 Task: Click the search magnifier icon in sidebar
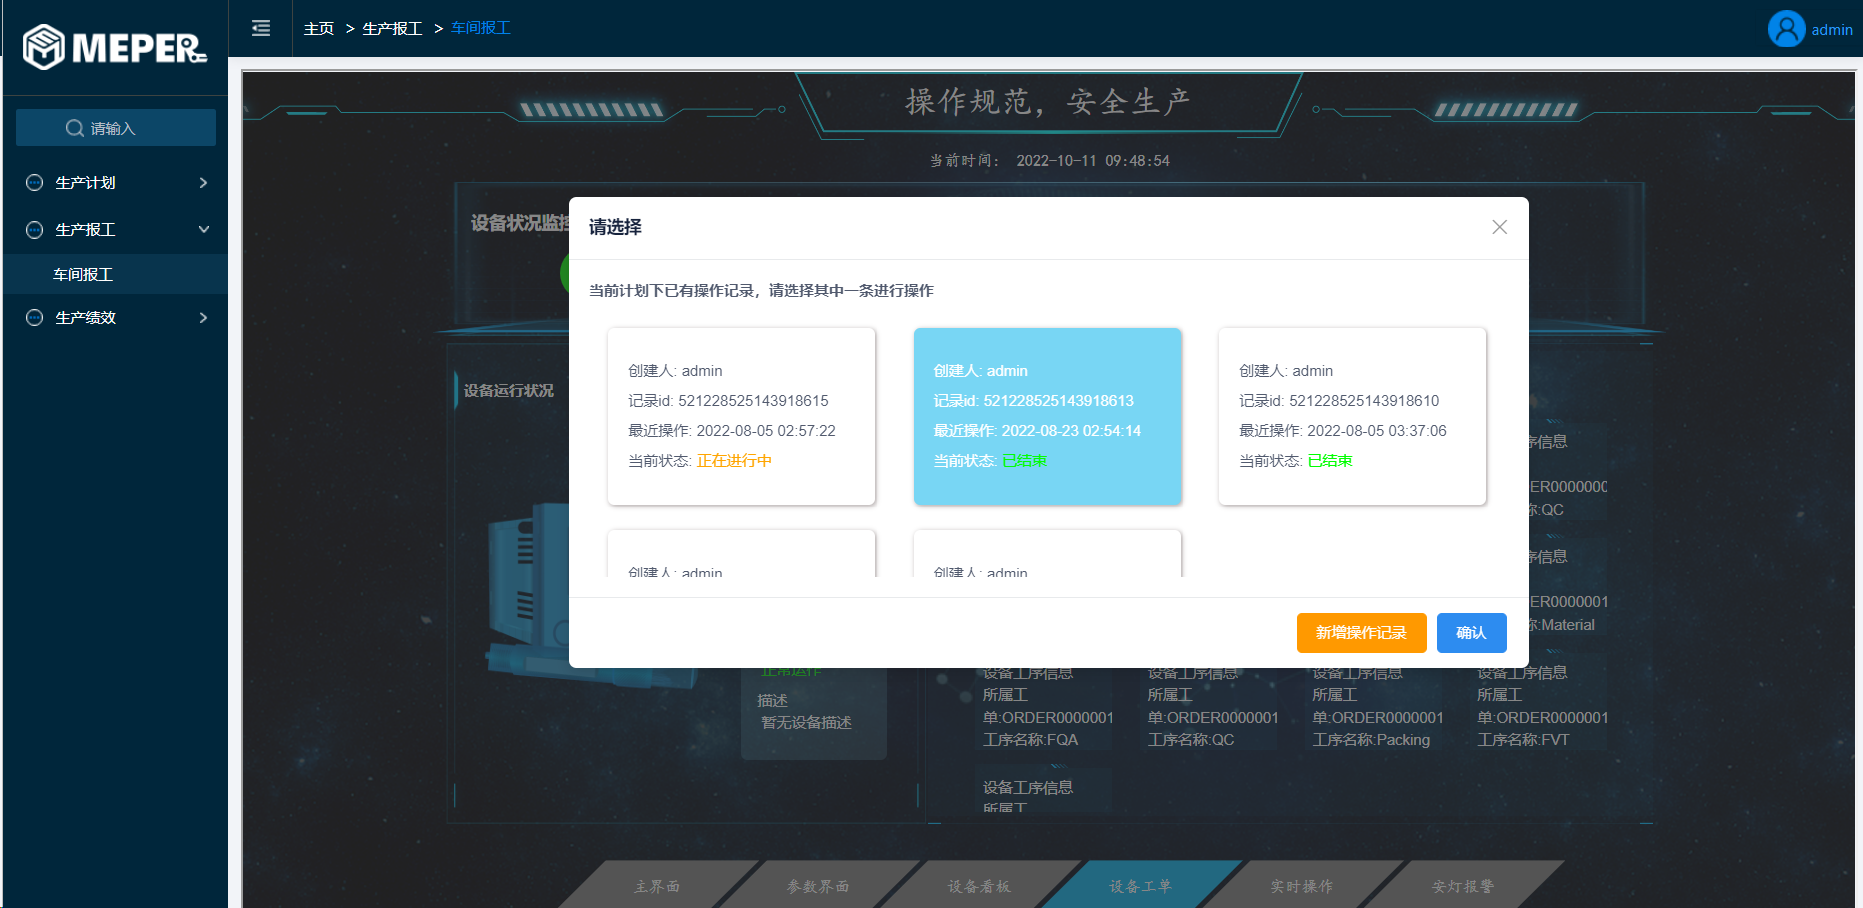[75, 128]
